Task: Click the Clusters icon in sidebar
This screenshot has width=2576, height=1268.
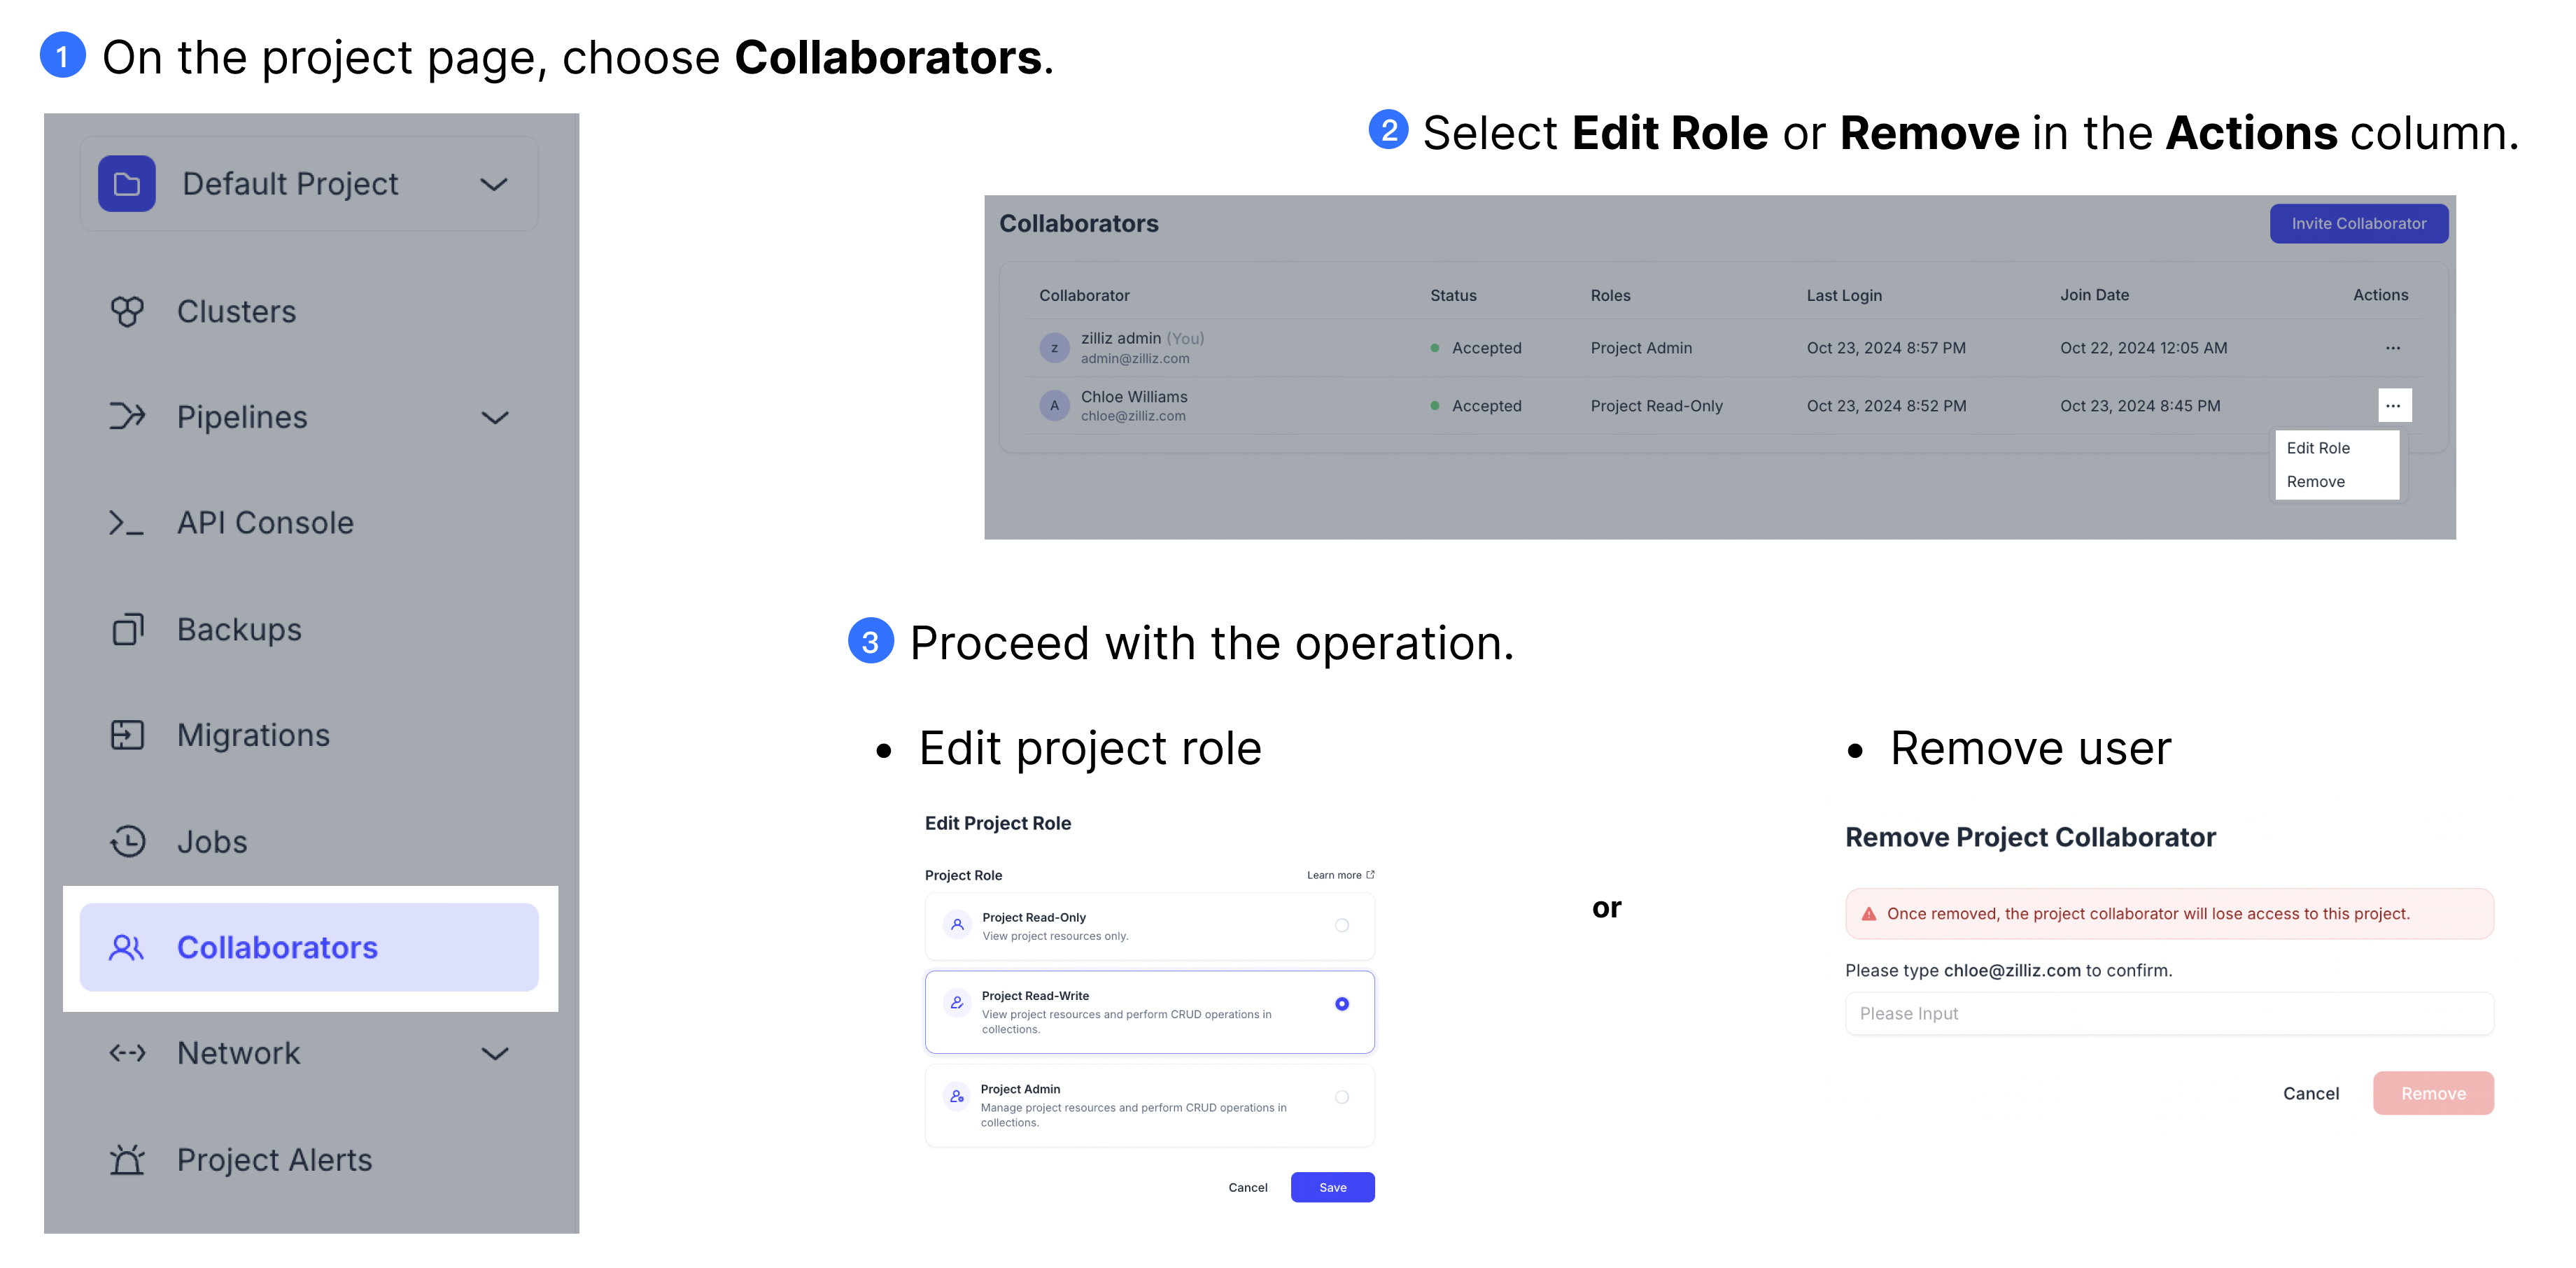Action: pos(128,311)
